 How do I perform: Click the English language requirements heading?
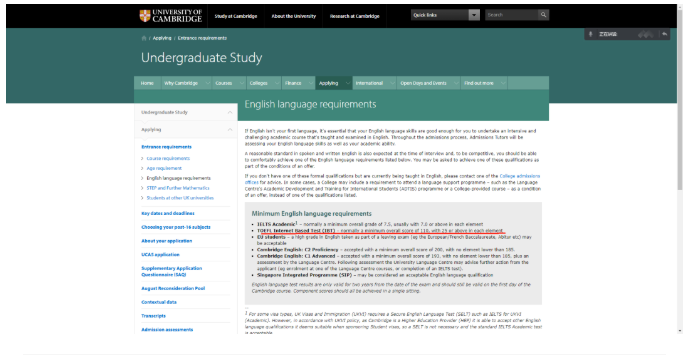[x=310, y=105]
